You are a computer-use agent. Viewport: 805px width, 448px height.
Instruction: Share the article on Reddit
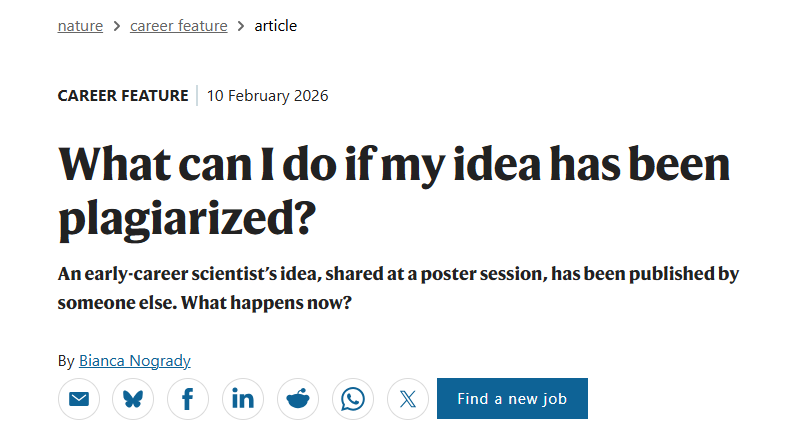tap(298, 399)
